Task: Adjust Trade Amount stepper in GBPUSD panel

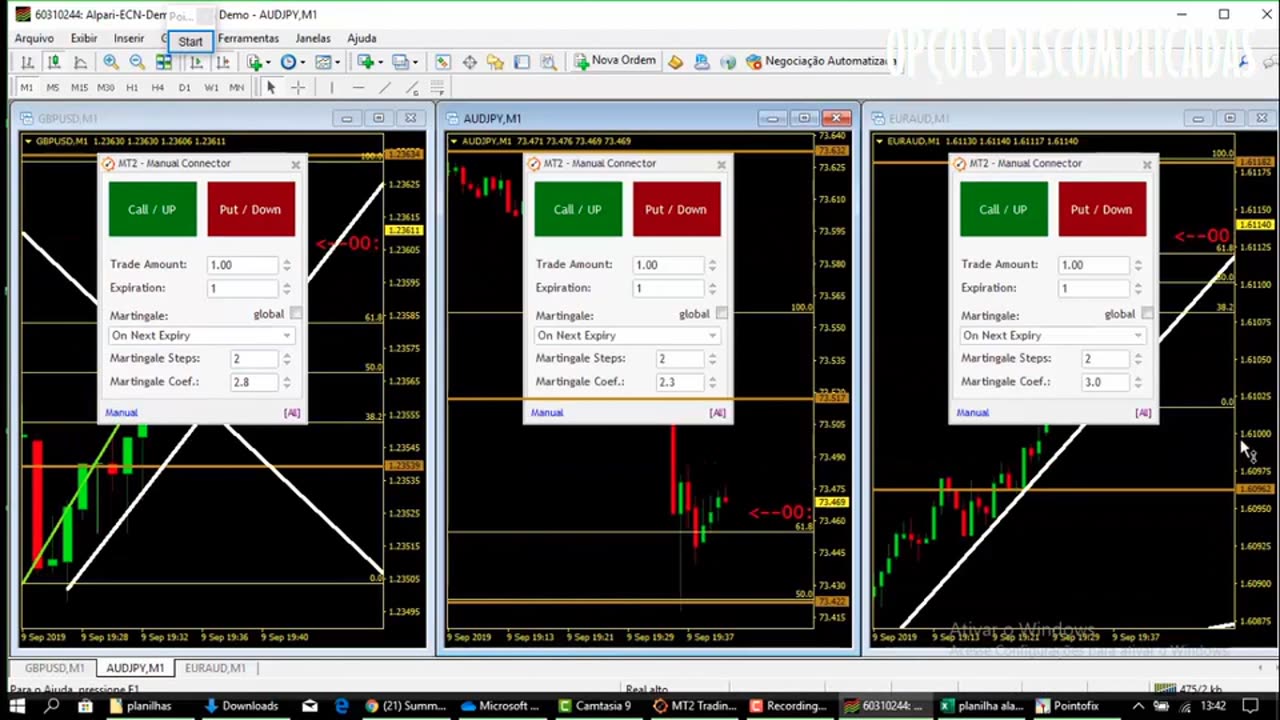Action: tap(287, 265)
